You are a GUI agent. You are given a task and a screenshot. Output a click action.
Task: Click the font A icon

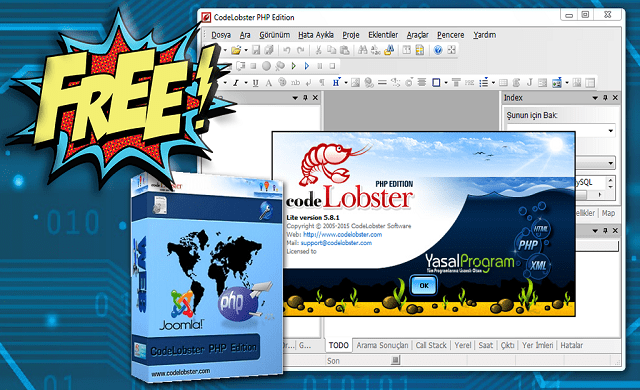coord(269,83)
